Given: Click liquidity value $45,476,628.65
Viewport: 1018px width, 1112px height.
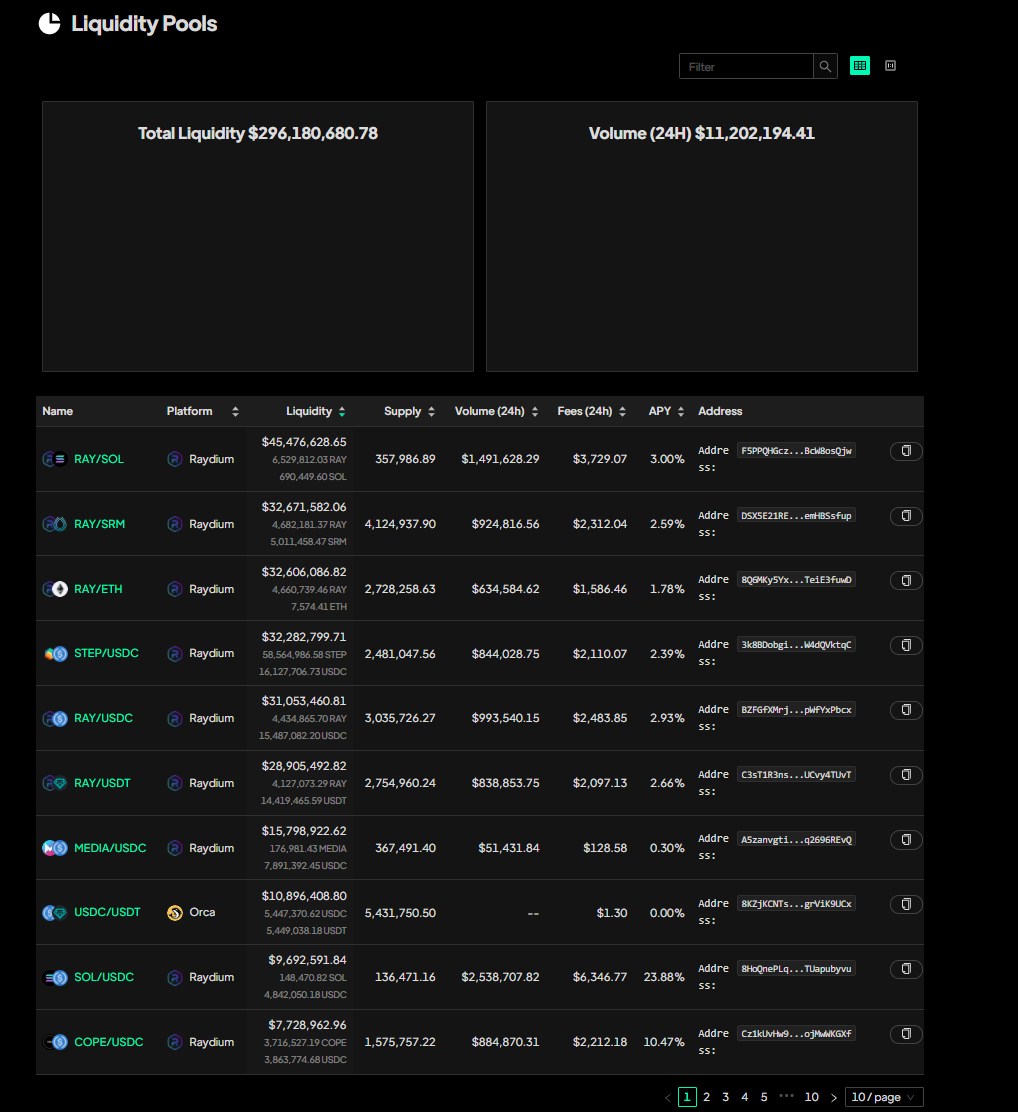Looking at the screenshot, I should click(x=304, y=442).
